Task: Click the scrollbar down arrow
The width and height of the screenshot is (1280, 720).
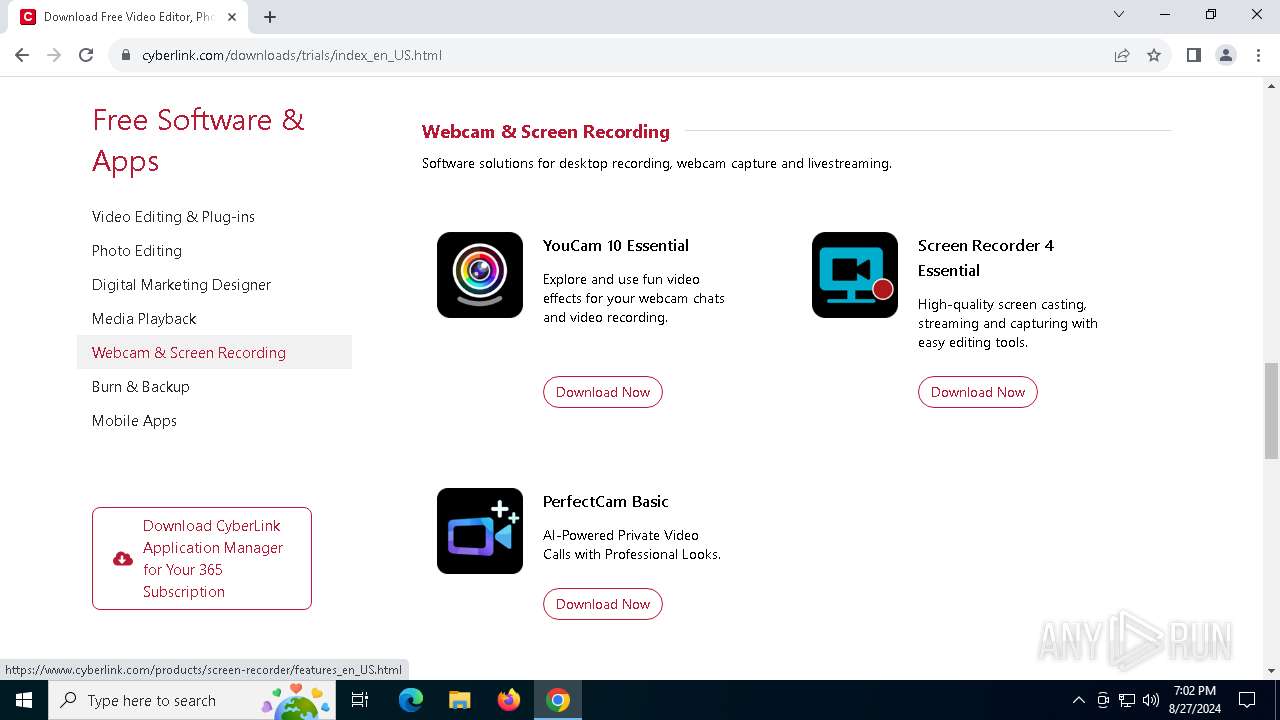Action: pos(1271,671)
